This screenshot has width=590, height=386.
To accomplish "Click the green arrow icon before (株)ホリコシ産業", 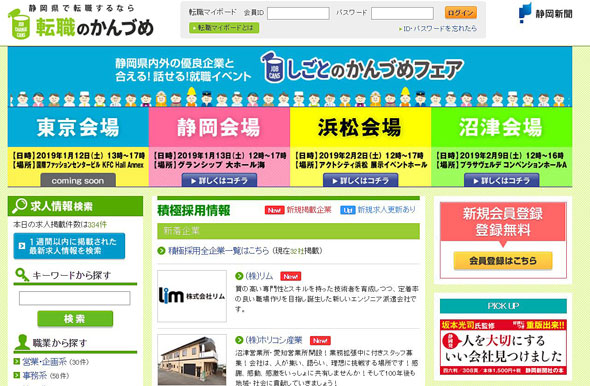I will [239, 340].
